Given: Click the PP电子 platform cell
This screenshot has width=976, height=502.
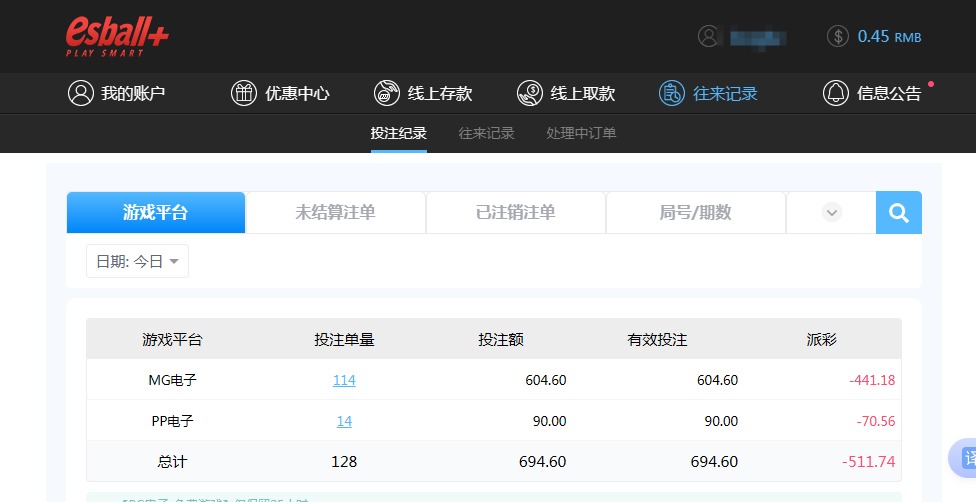Looking at the screenshot, I should 172,421.
